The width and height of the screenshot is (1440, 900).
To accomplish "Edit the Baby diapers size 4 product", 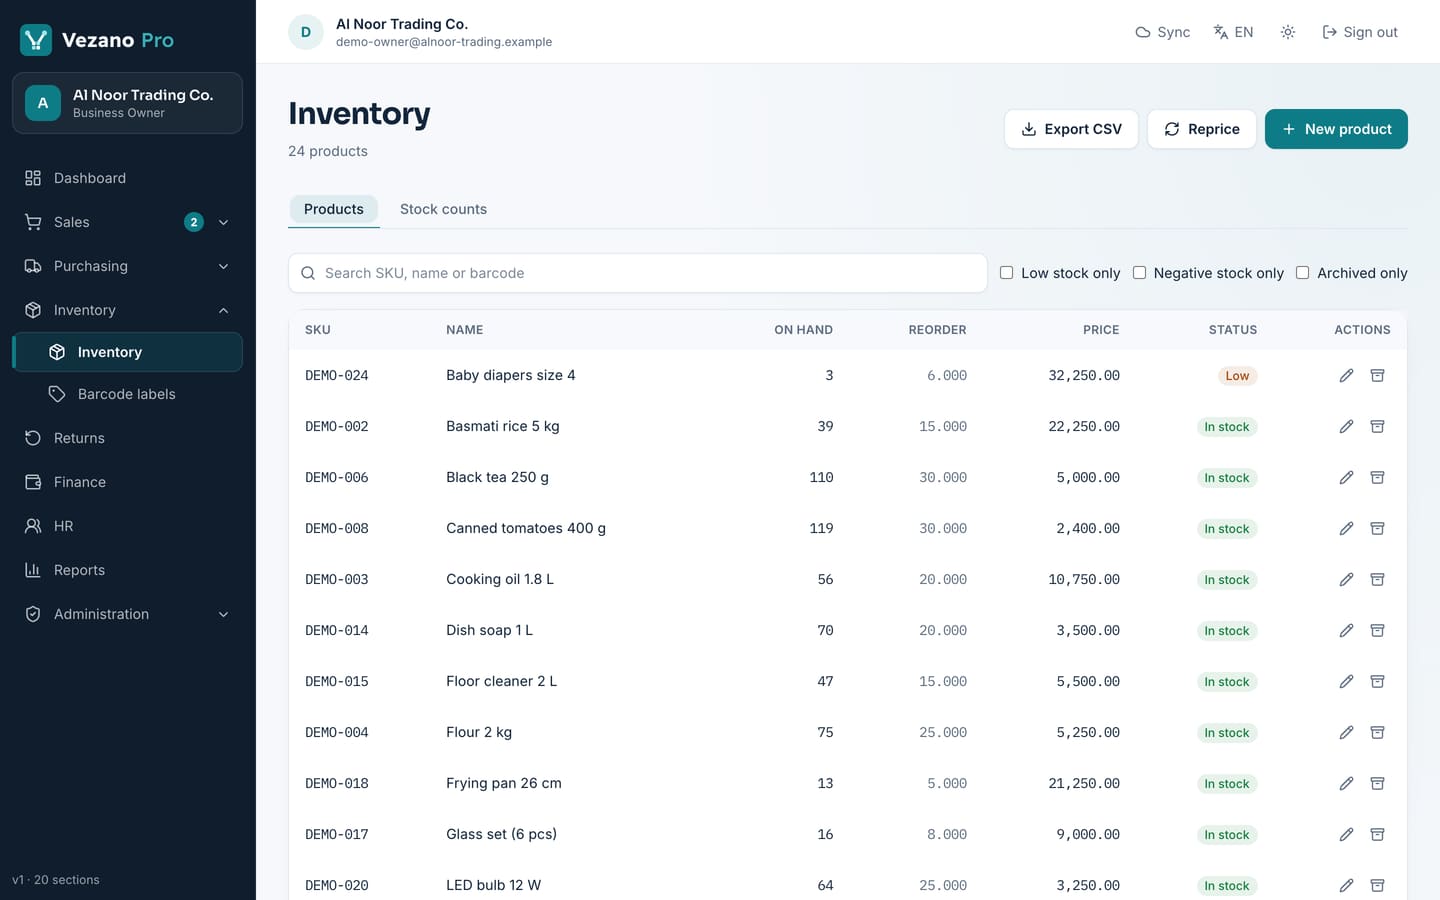I will coord(1346,376).
